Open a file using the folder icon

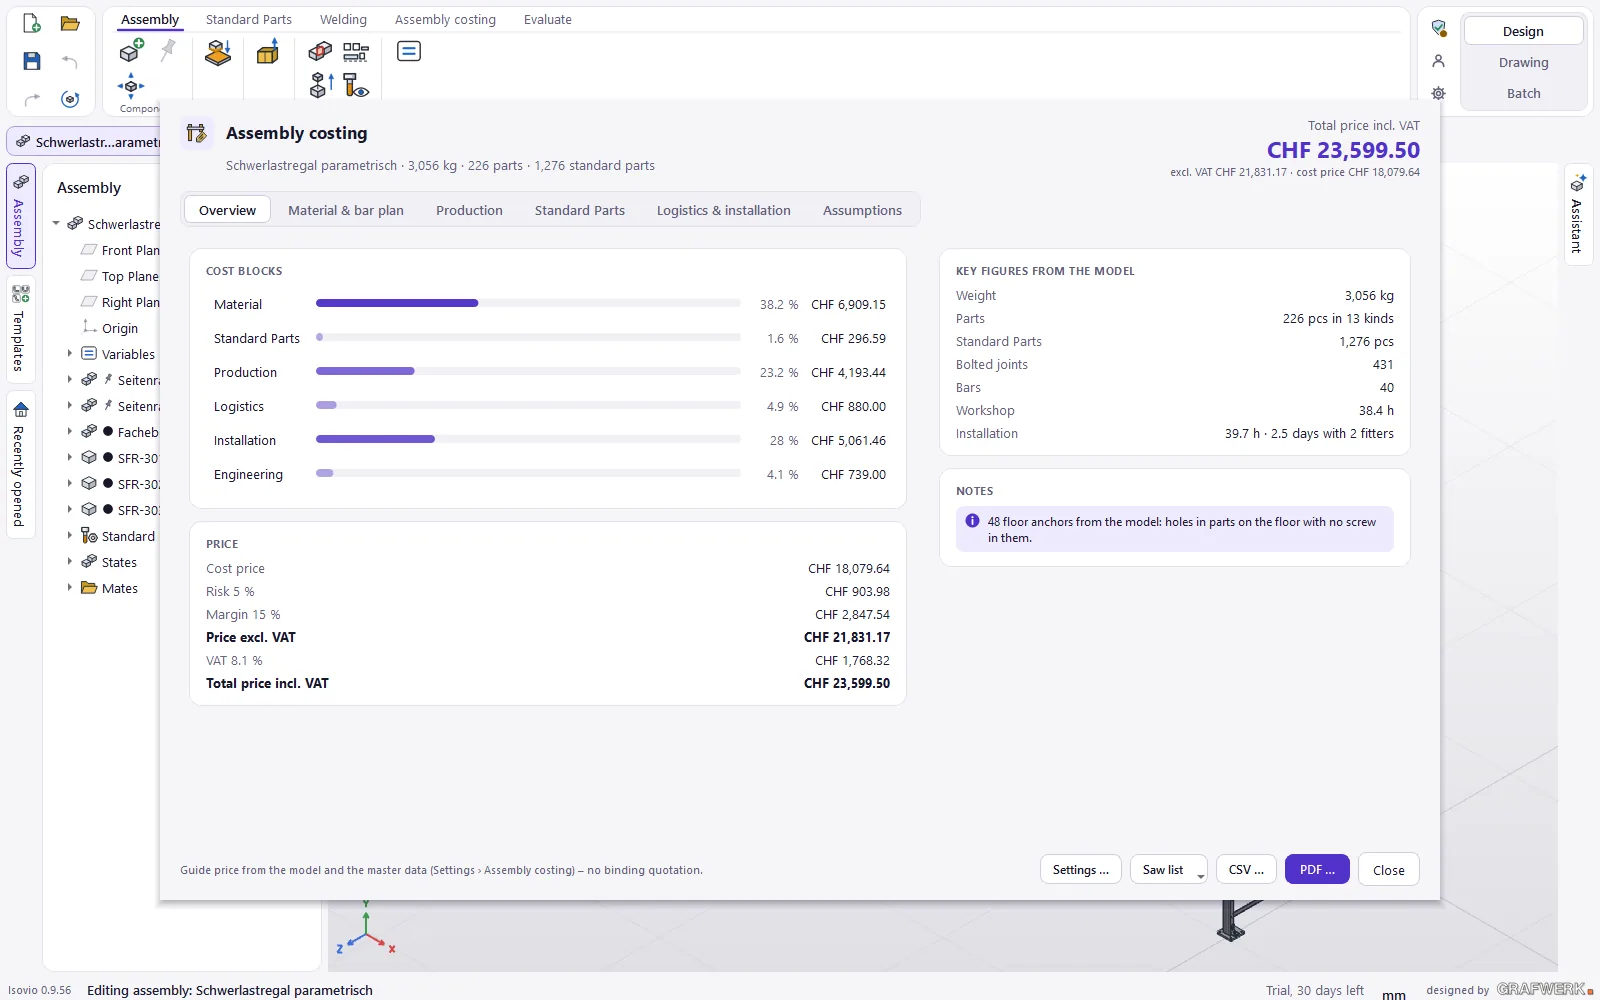pyautogui.click(x=70, y=24)
